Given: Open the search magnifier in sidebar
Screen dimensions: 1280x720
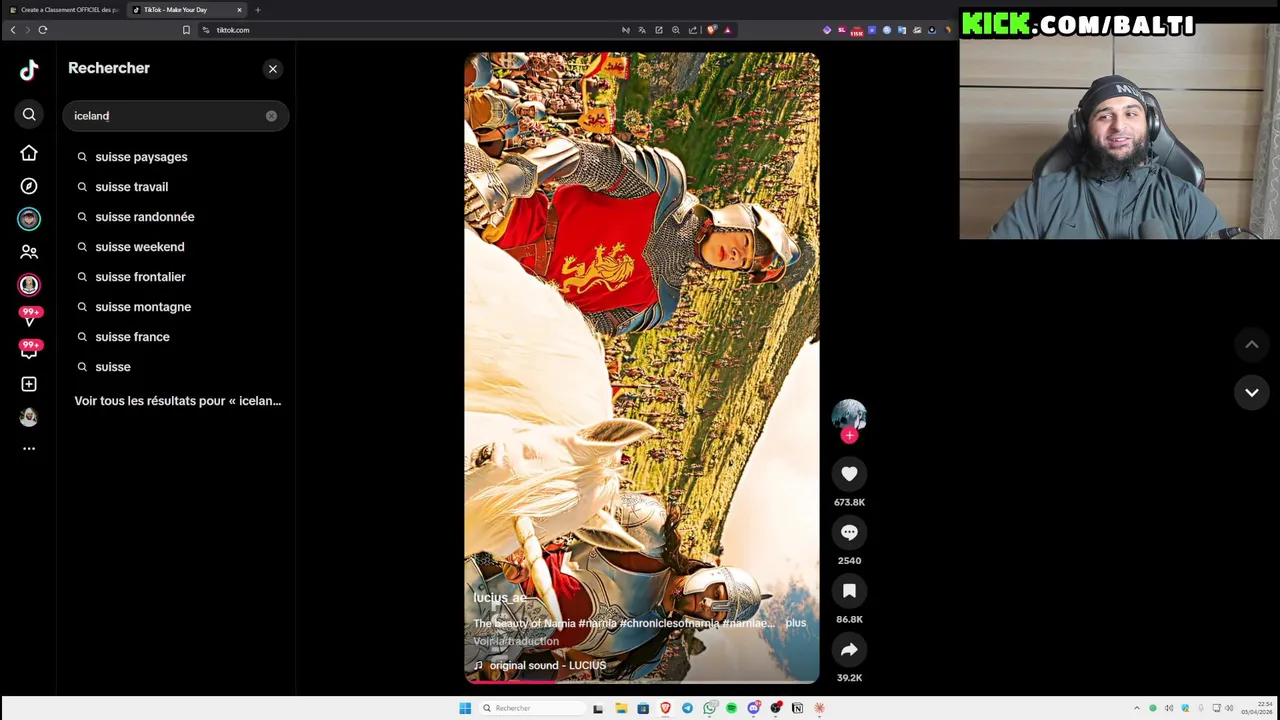Looking at the screenshot, I should coord(29,115).
